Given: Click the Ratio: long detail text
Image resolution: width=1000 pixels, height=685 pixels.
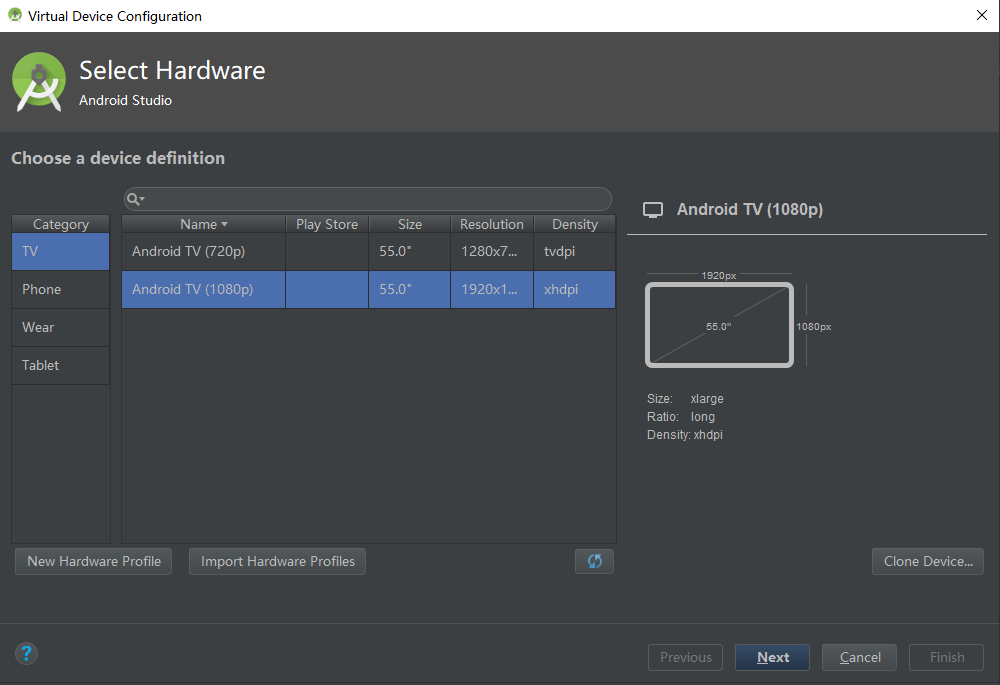Looking at the screenshot, I should pyautogui.click(x=680, y=416).
